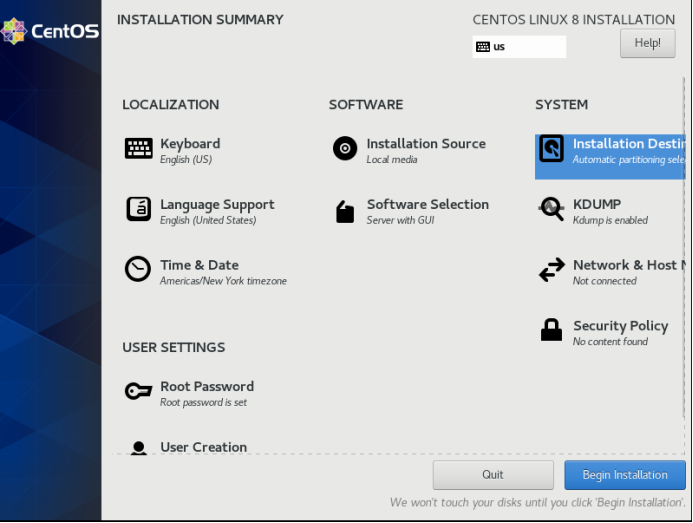Click 'English (US)' keyboard status text

pos(186,160)
